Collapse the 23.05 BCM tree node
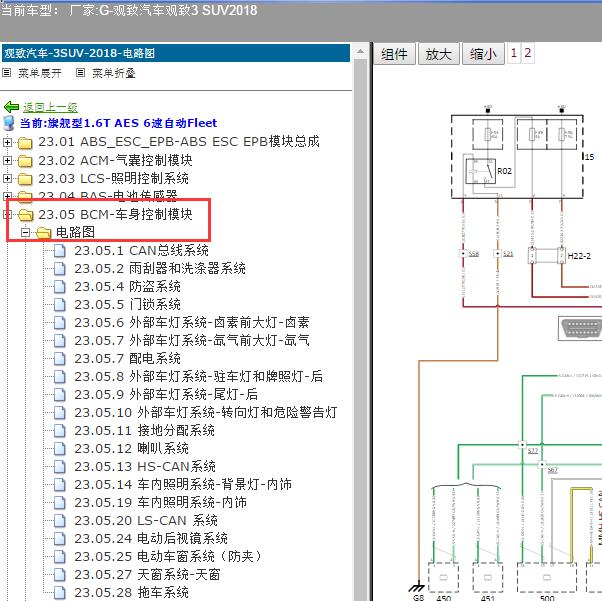The width and height of the screenshot is (602, 601). [7, 215]
